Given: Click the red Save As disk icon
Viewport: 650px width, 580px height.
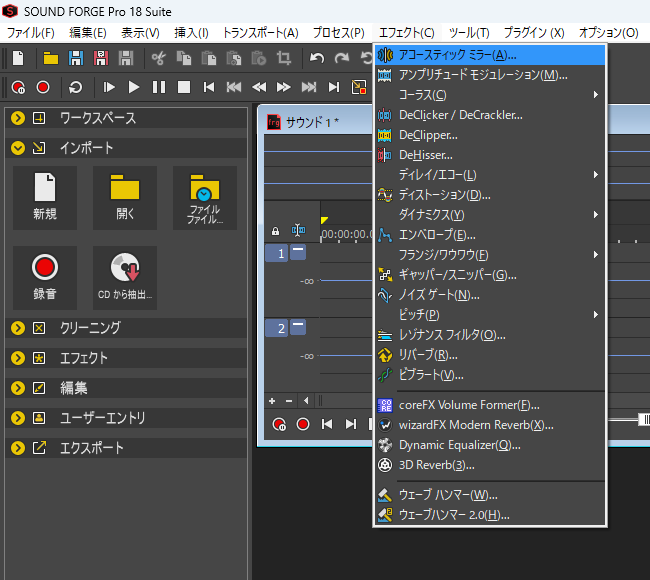Looking at the screenshot, I should (x=101, y=58).
